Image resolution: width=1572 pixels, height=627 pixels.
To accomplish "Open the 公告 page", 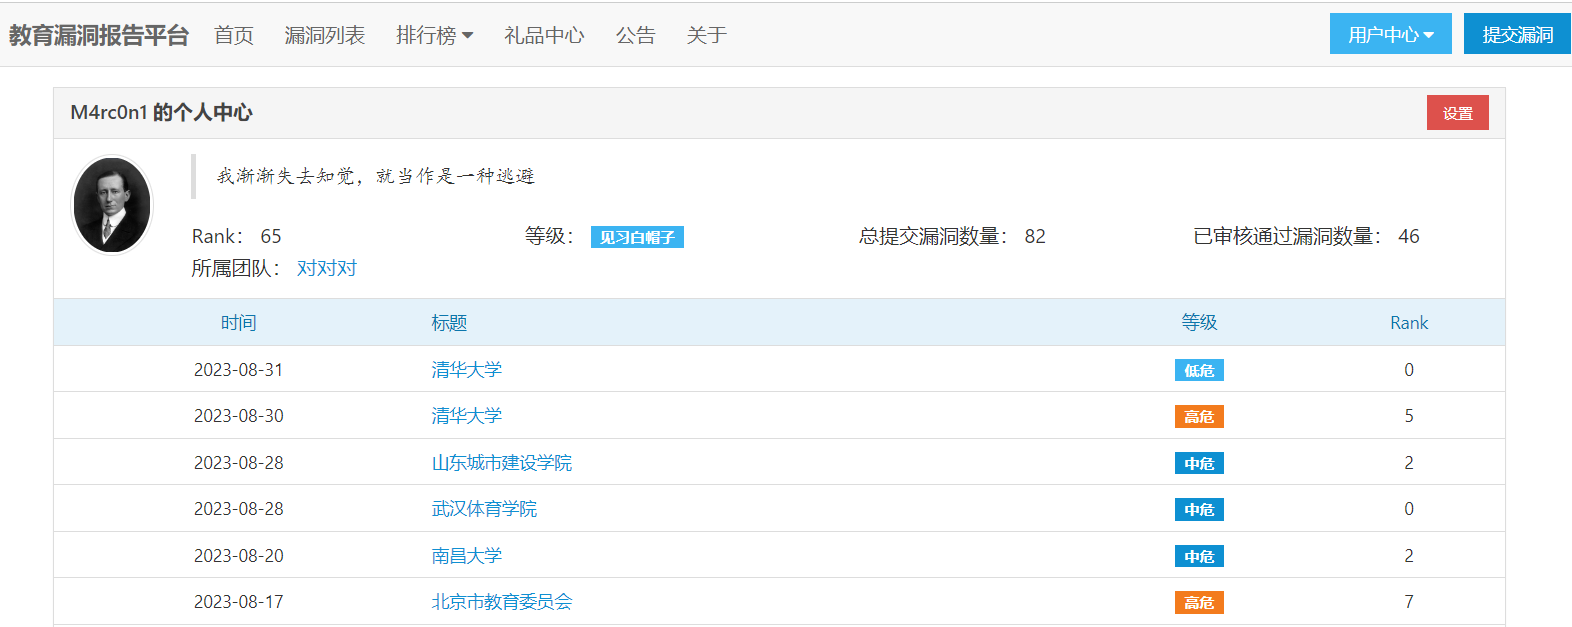I will pyautogui.click(x=635, y=35).
